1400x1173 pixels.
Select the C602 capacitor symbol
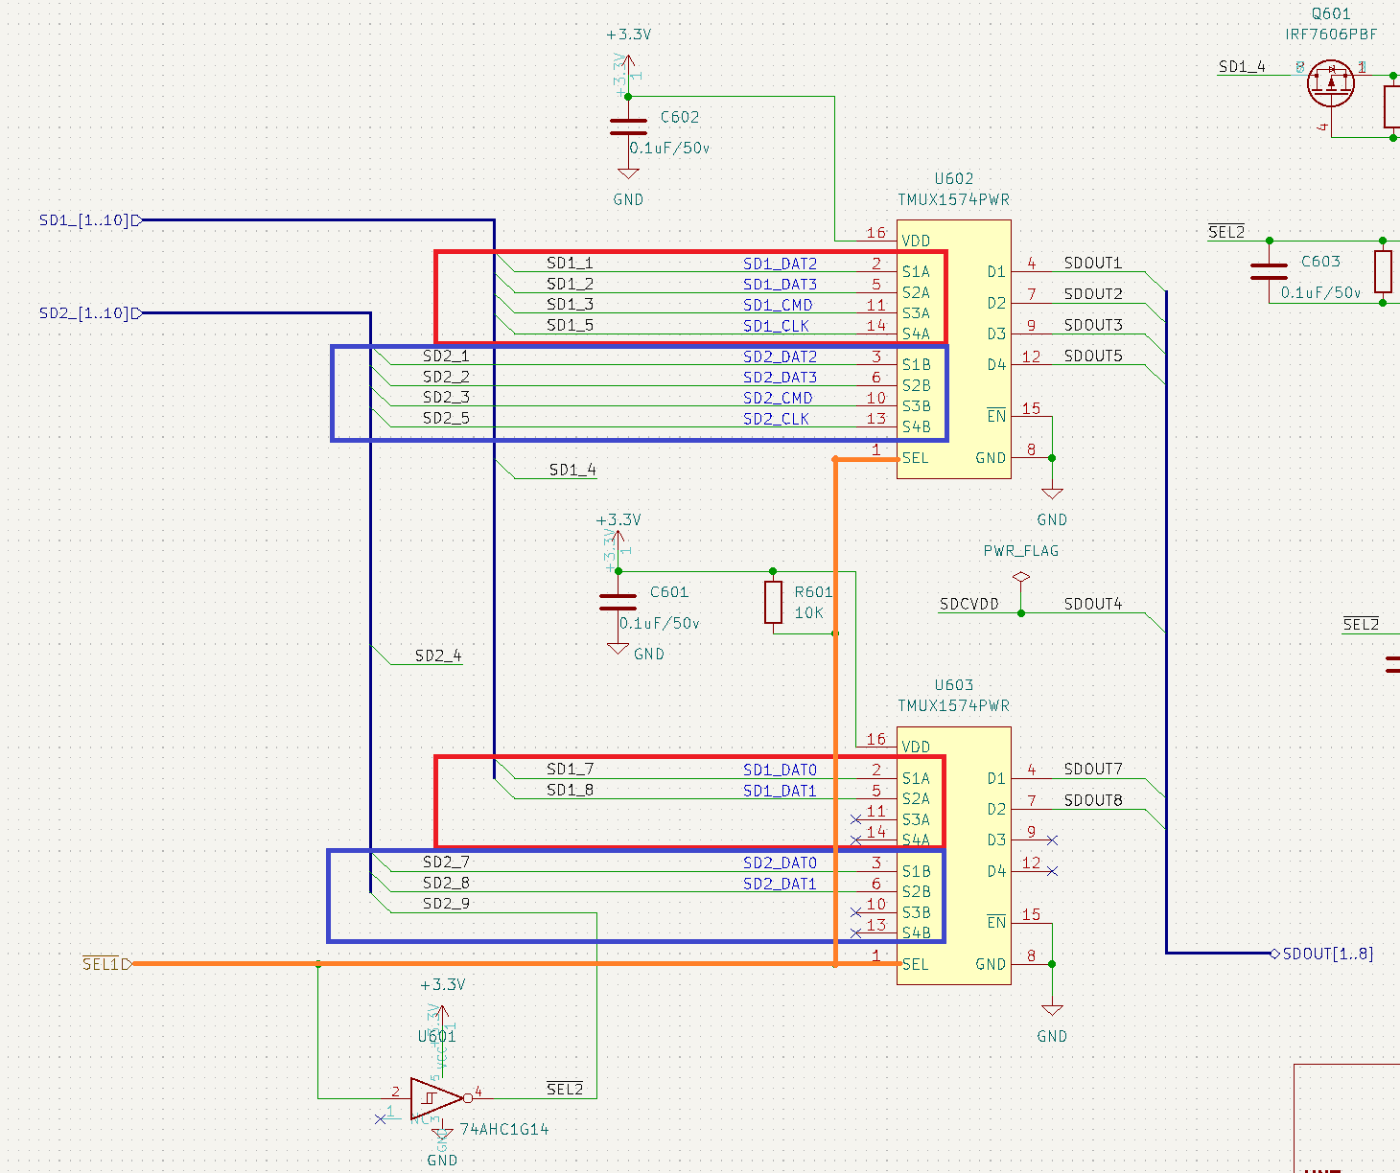(x=628, y=127)
